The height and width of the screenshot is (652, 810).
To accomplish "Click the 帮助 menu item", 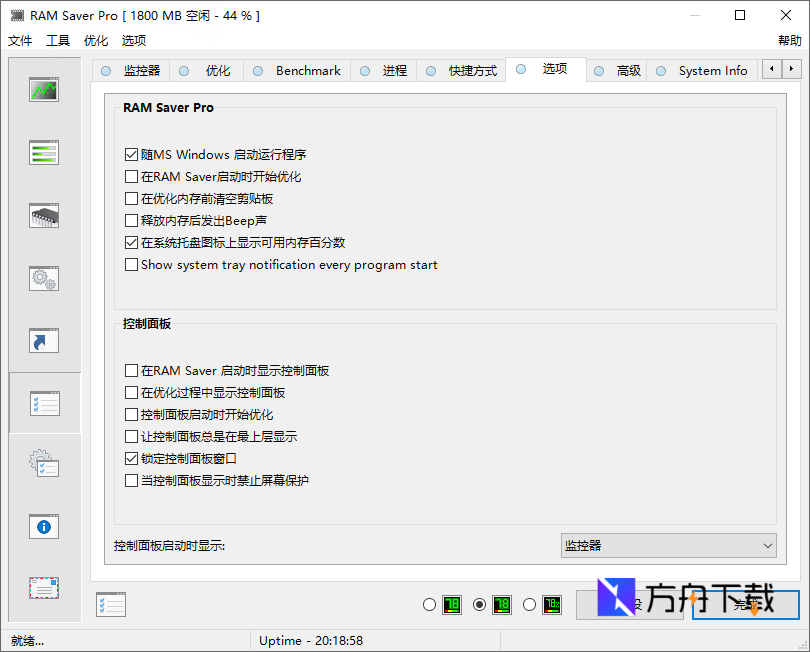I will (789, 40).
